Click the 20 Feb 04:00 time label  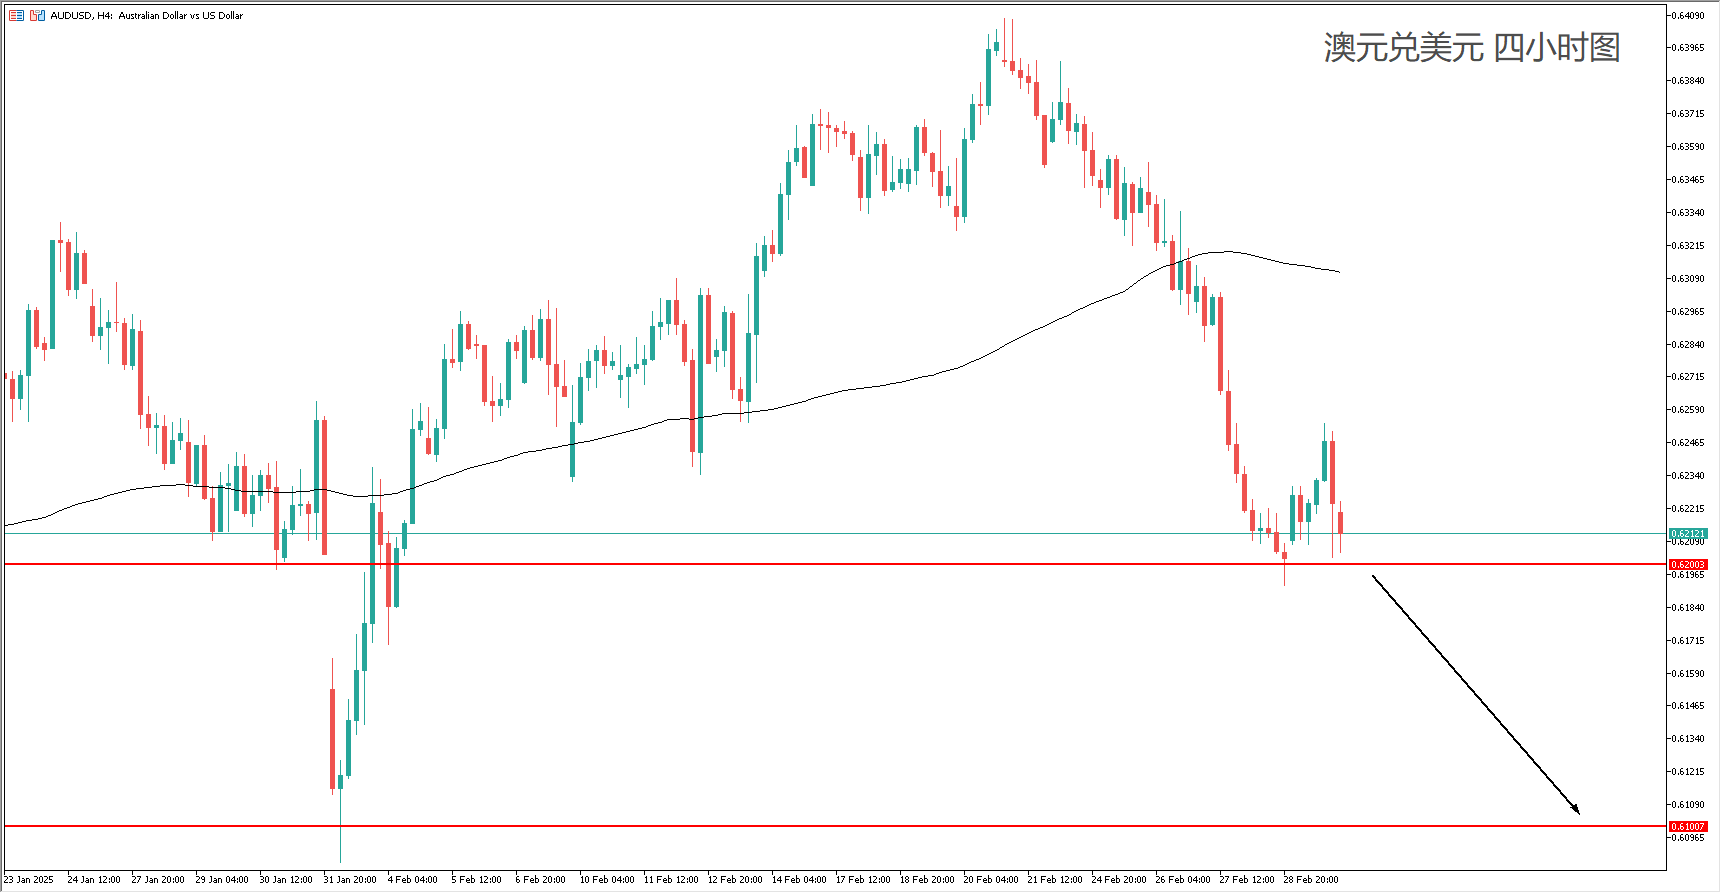[x=991, y=880]
